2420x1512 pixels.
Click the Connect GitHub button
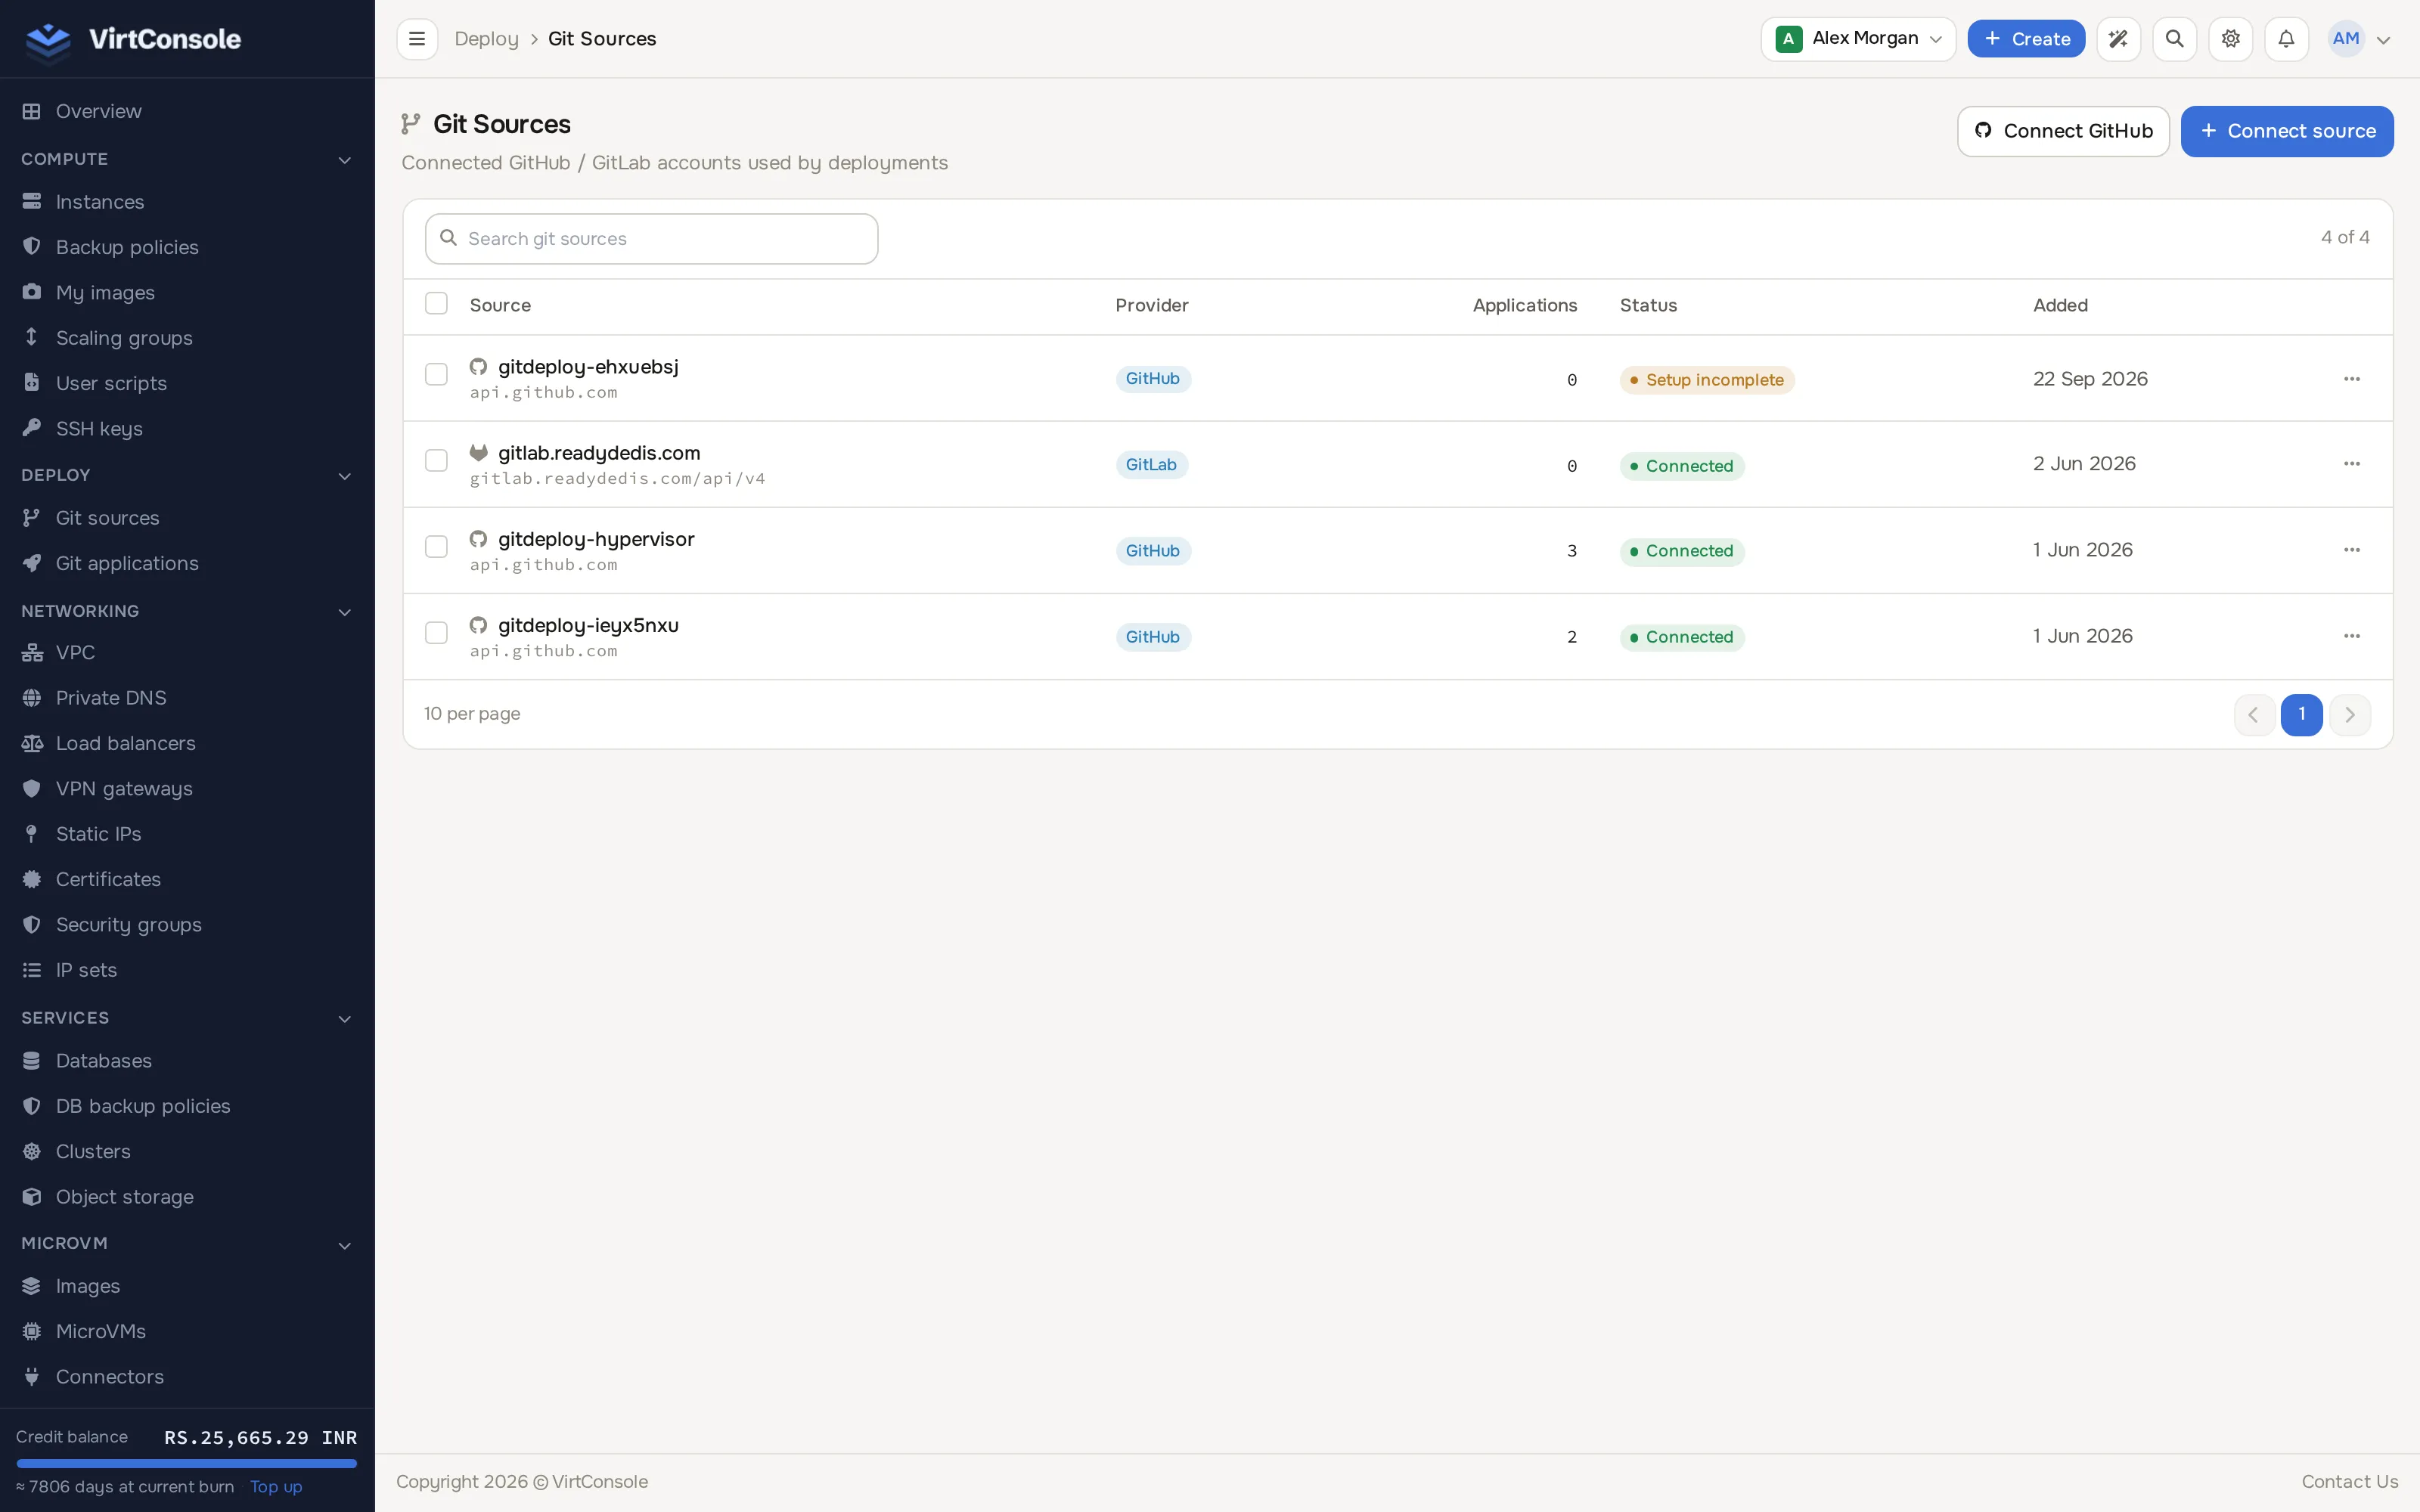click(2063, 131)
